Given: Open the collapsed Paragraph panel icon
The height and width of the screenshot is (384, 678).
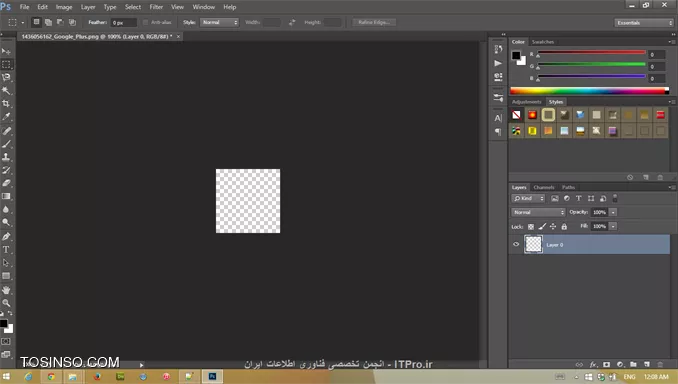Looking at the screenshot, I should pyautogui.click(x=498, y=131).
